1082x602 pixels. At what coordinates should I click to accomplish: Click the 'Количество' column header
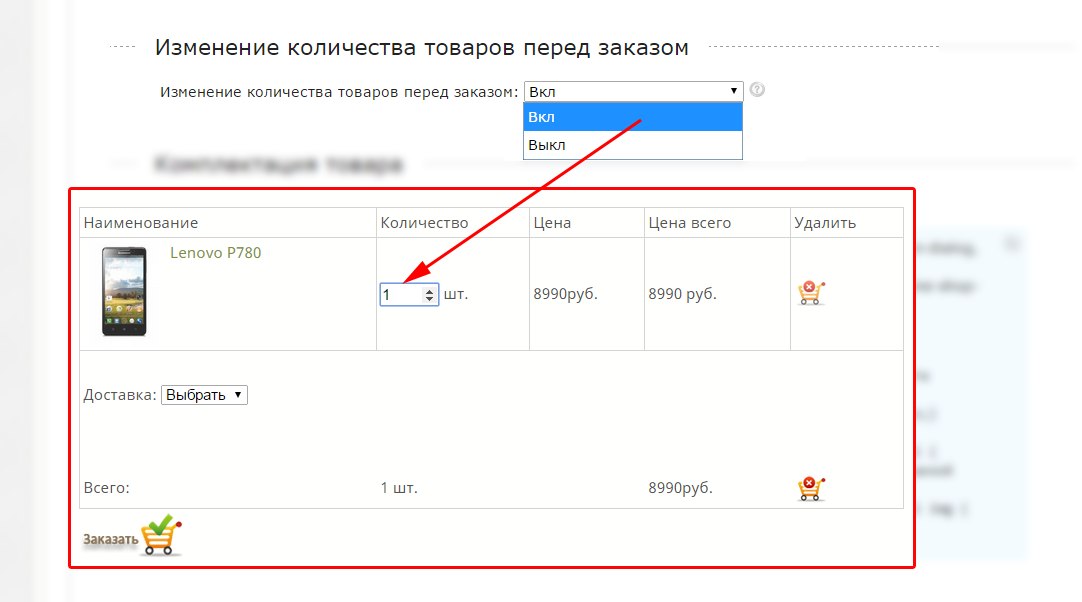pyautogui.click(x=424, y=223)
